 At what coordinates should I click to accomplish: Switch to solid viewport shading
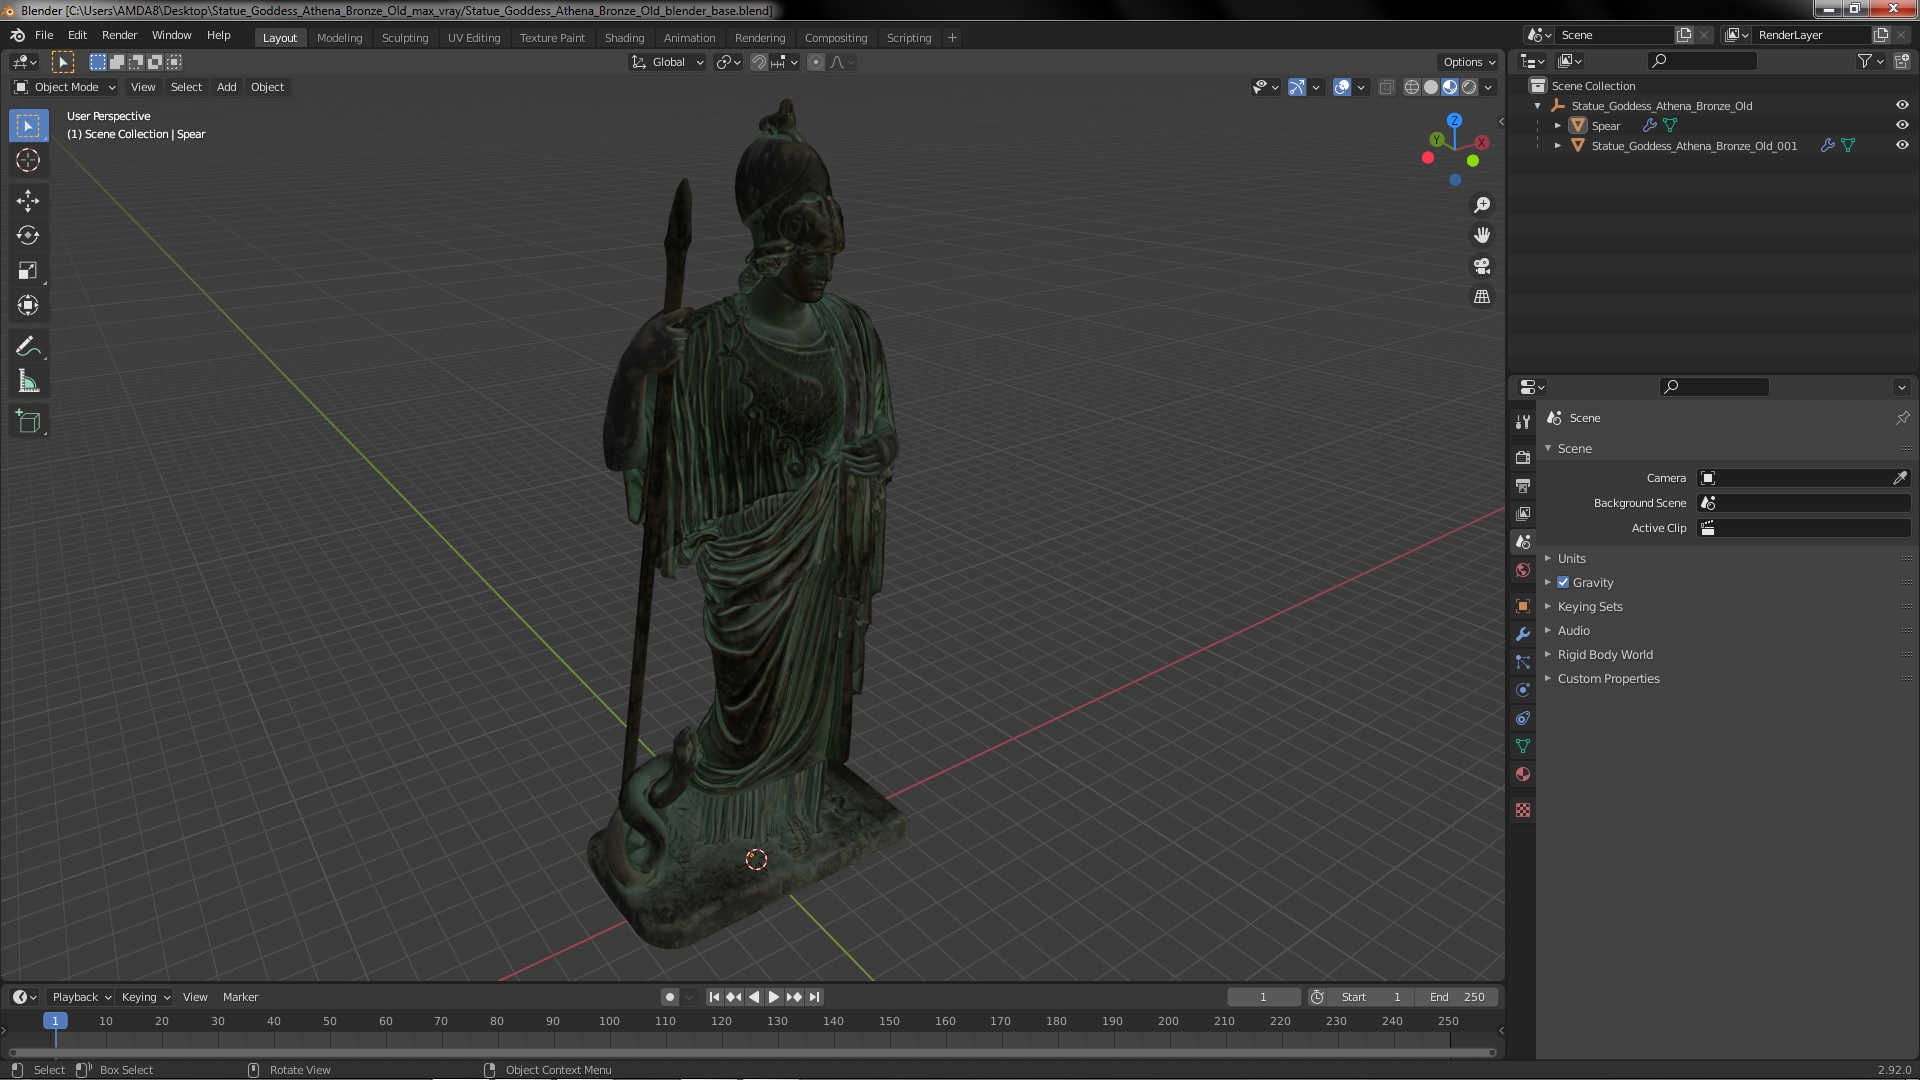click(x=1431, y=87)
